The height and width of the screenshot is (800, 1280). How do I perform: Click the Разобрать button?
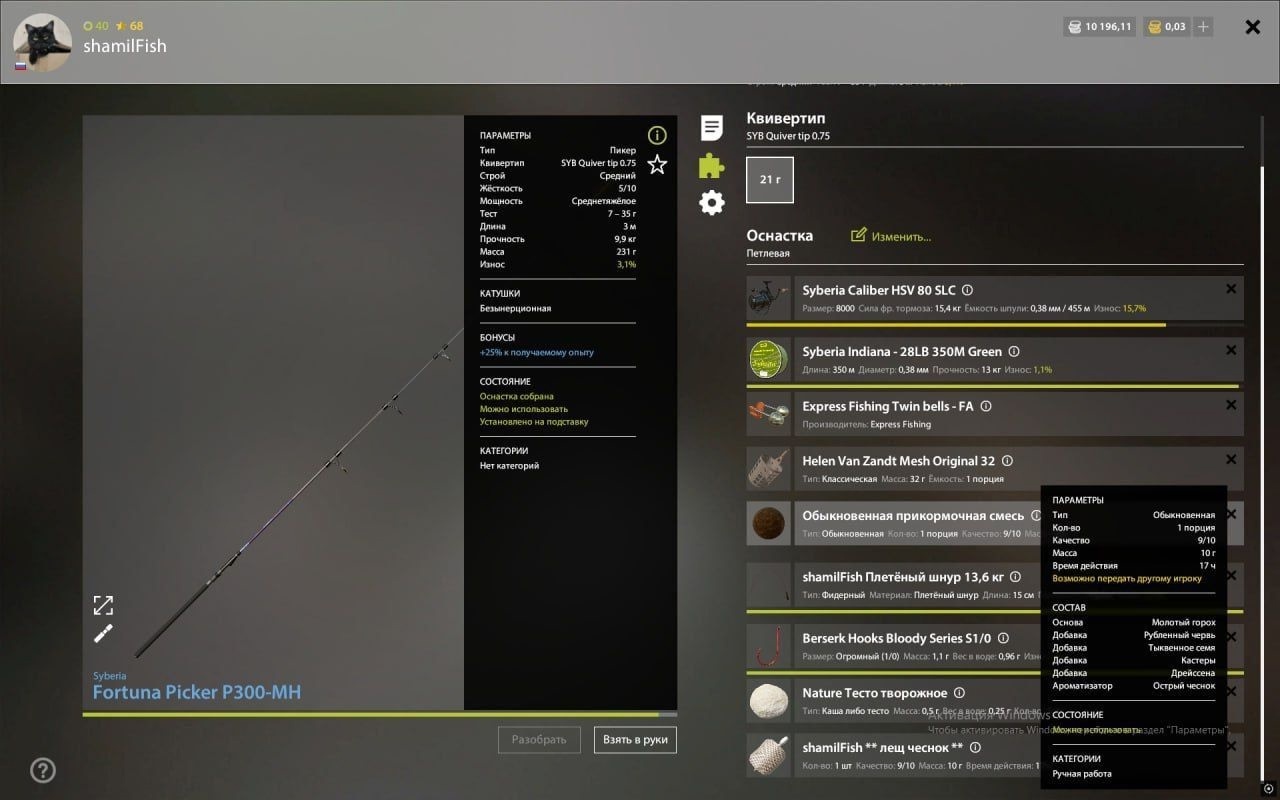(539, 740)
